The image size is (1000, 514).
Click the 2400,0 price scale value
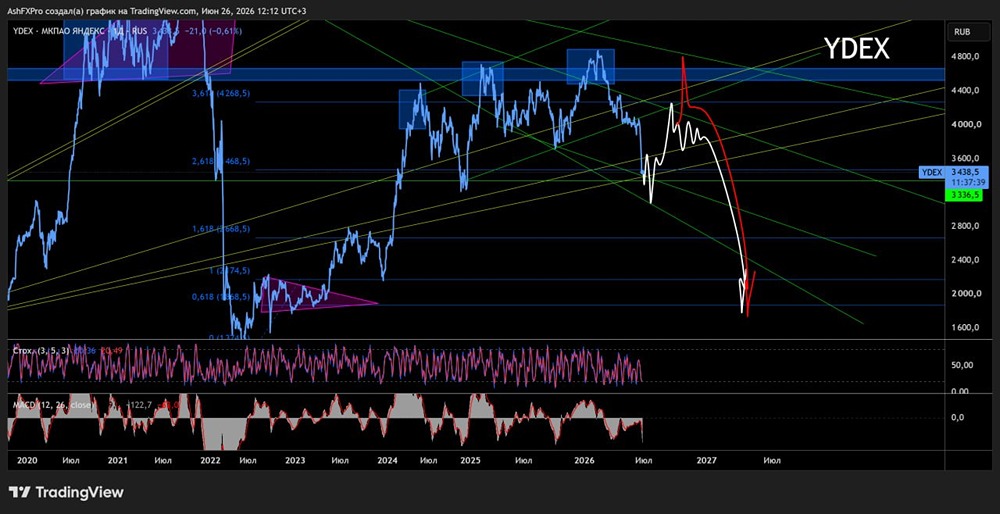pyautogui.click(x=964, y=260)
